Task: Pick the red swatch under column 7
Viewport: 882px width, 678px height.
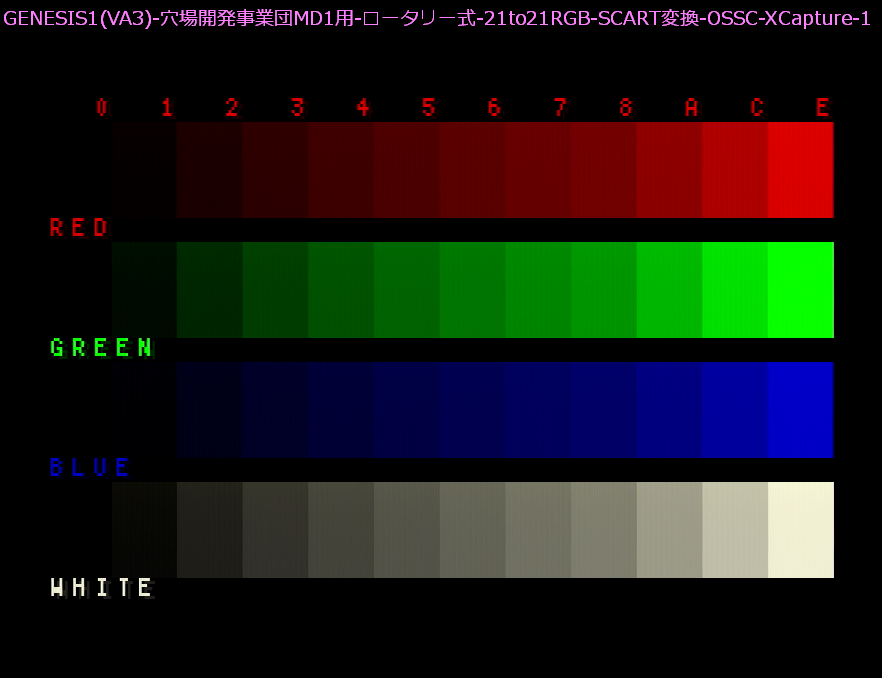Action: [x=538, y=170]
